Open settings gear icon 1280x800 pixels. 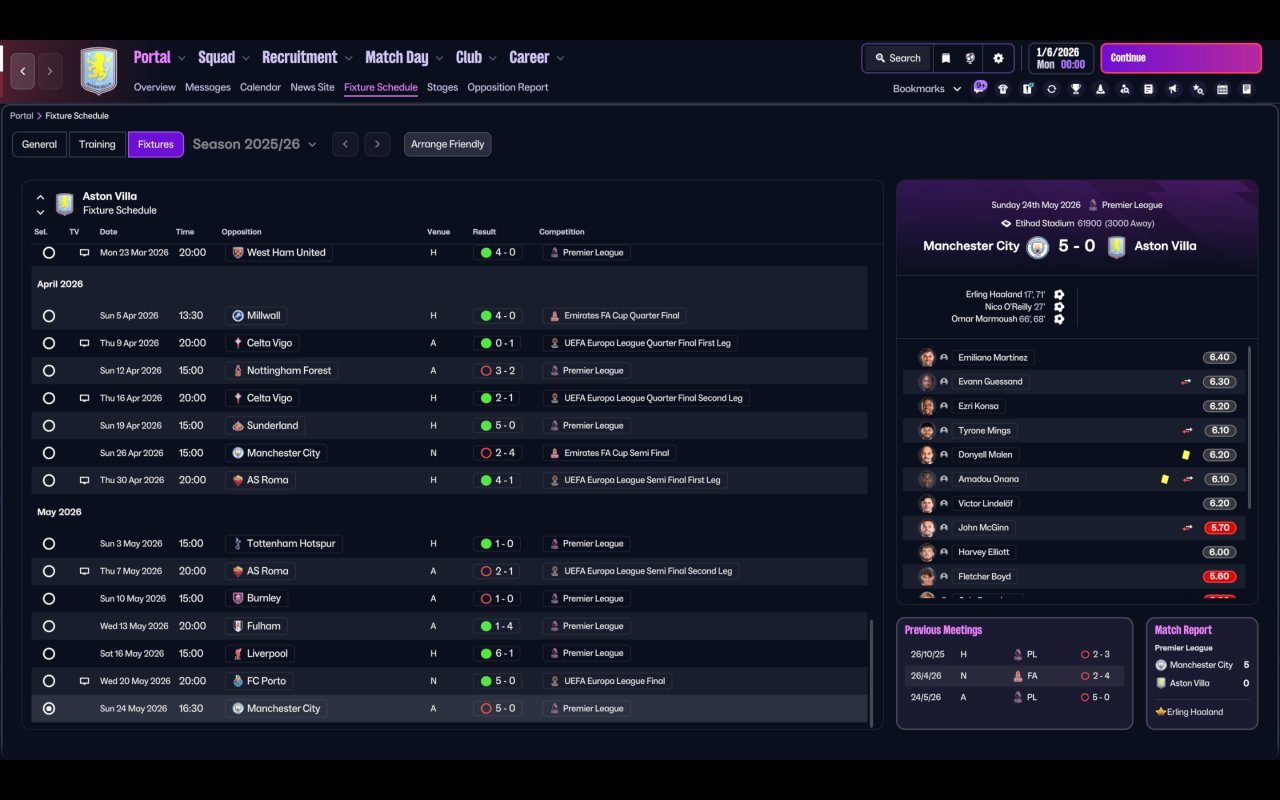[998, 58]
